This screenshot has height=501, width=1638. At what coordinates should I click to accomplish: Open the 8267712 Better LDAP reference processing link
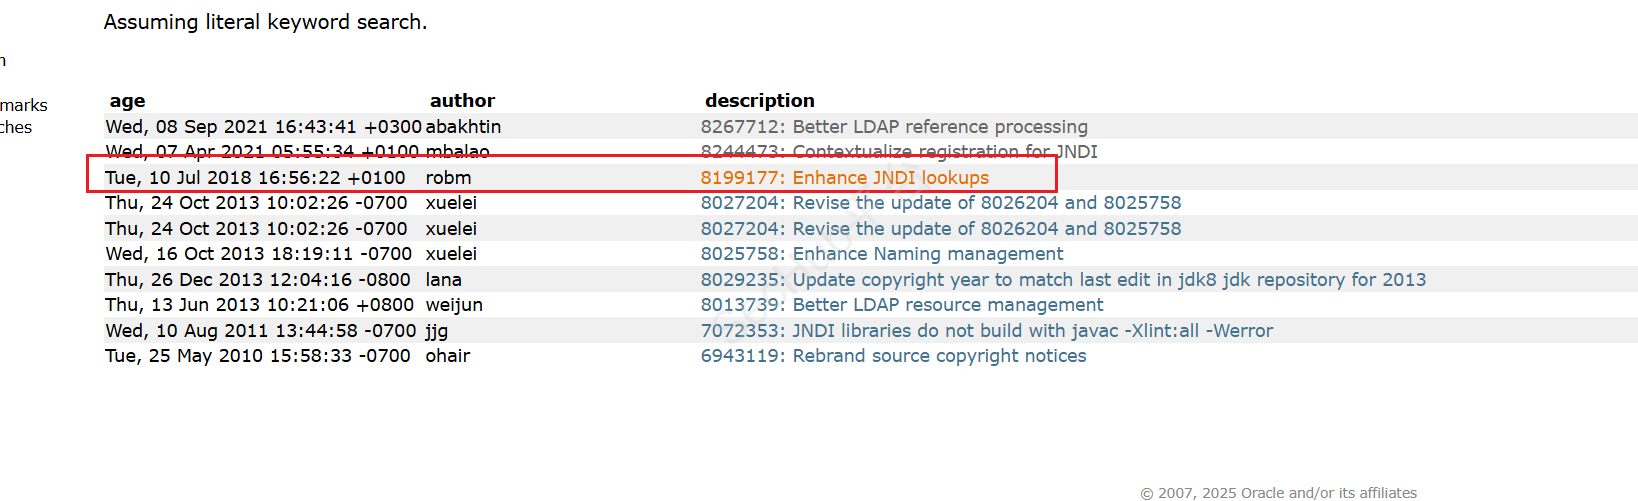click(893, 127)
